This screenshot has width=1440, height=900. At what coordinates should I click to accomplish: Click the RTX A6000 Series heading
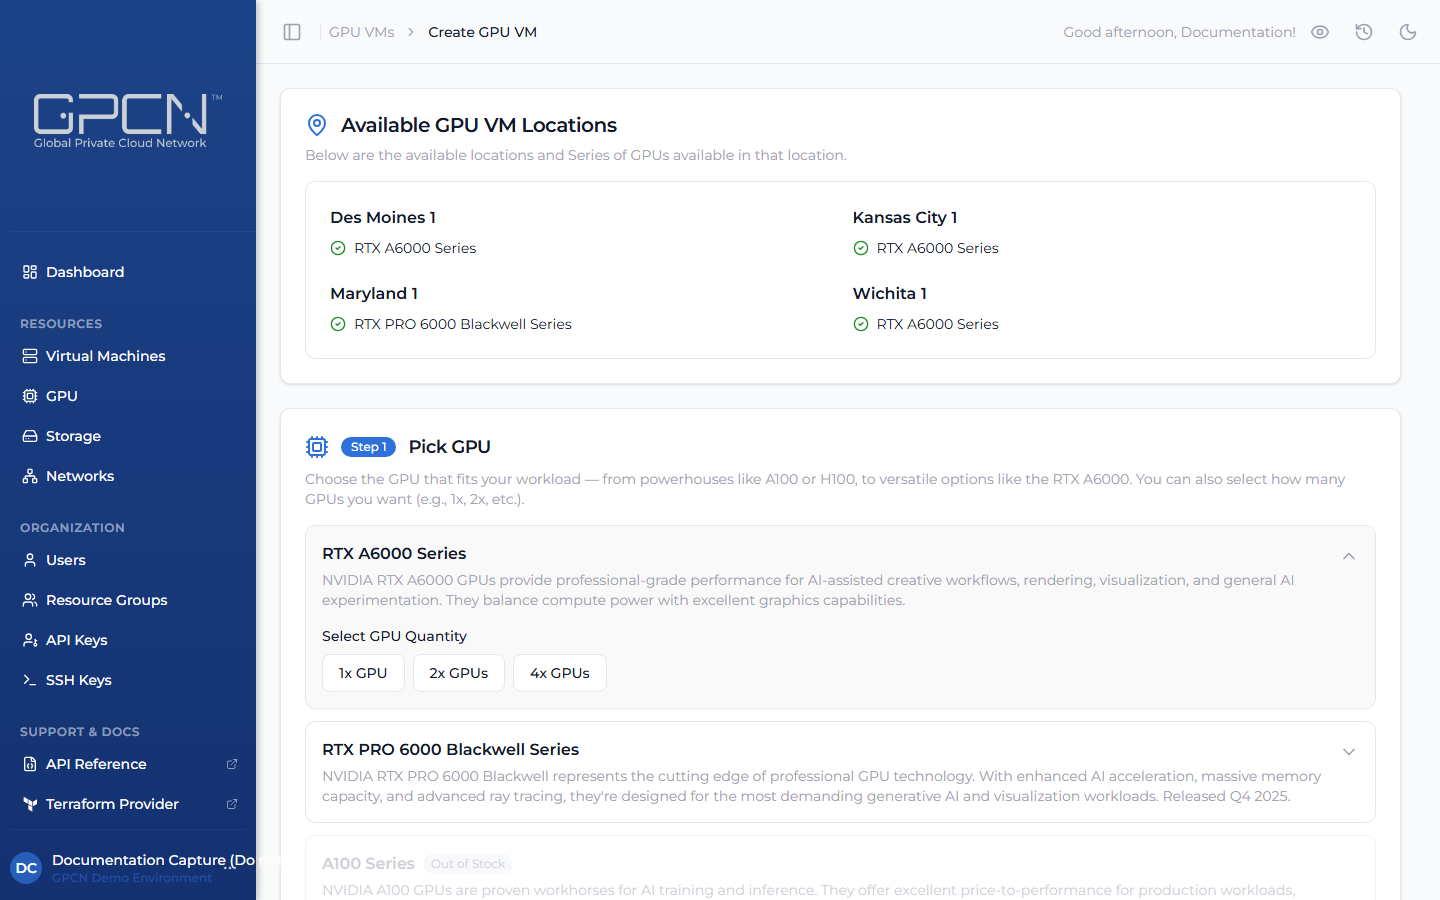[x=394, y=553]
